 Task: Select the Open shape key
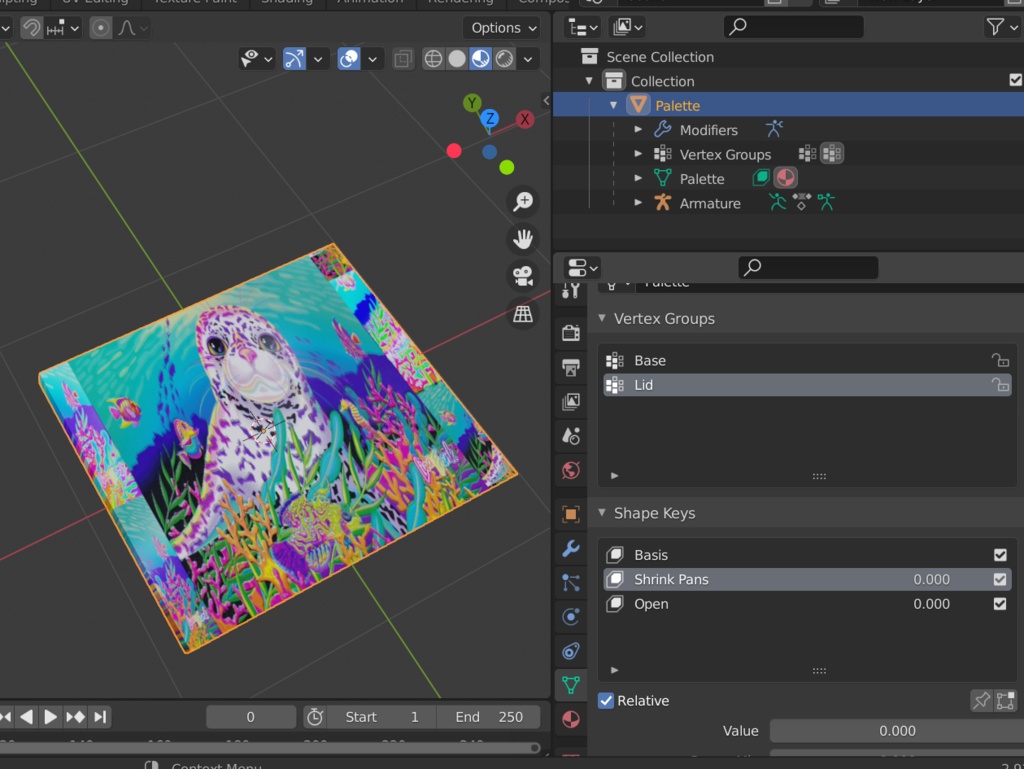(807, 604)
